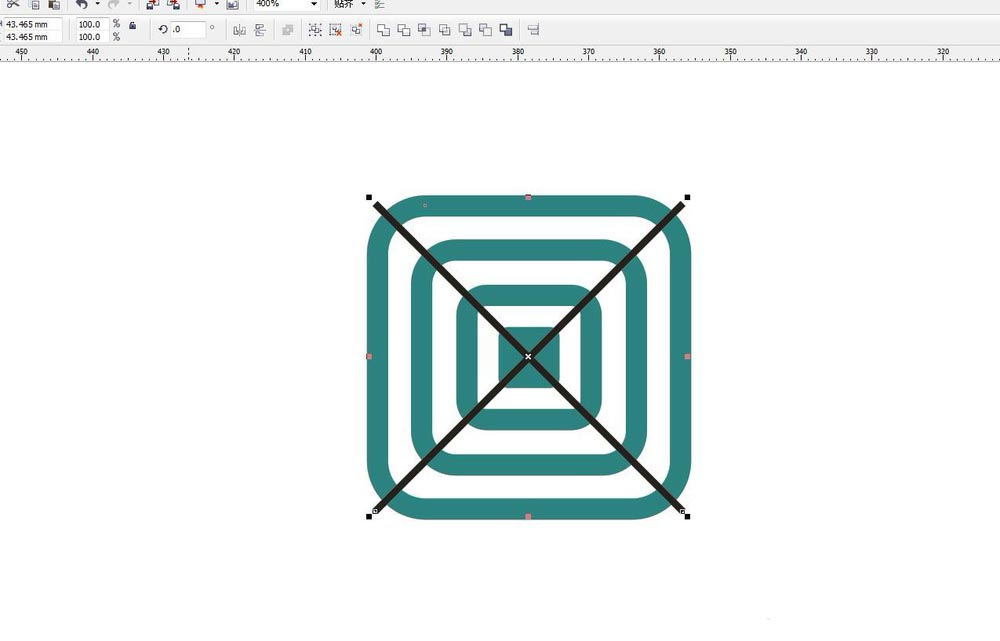Open the redo history dropdown arrow

point(129,4)
